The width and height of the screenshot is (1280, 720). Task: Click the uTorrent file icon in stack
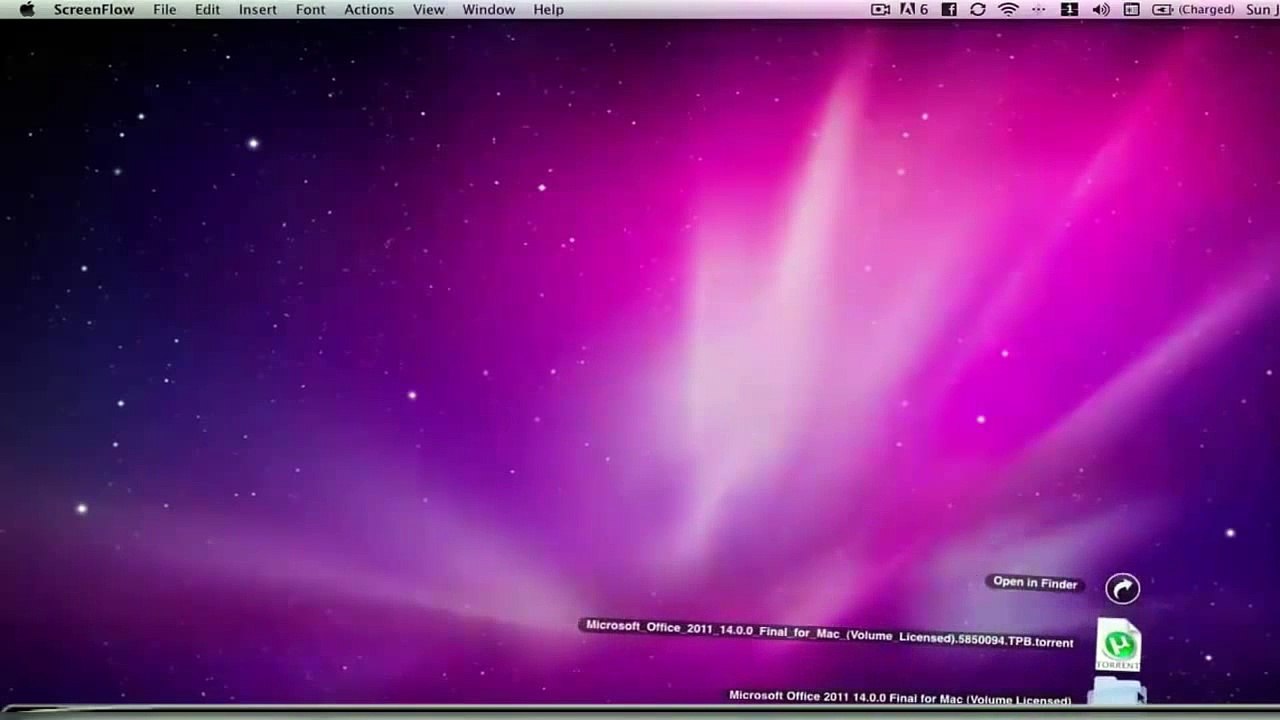(1118, 645)
